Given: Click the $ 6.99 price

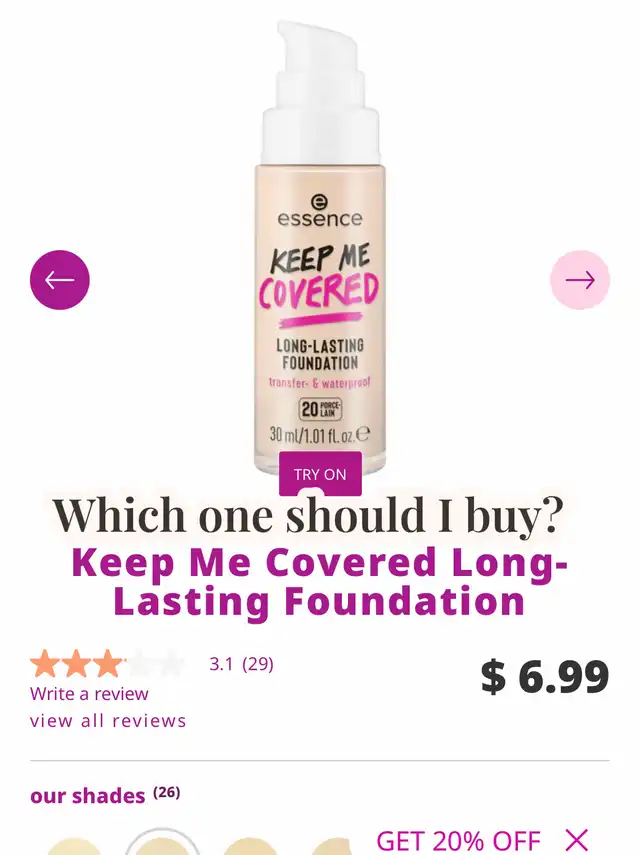Looking at the screenshot, I should (x=545, y=676).
